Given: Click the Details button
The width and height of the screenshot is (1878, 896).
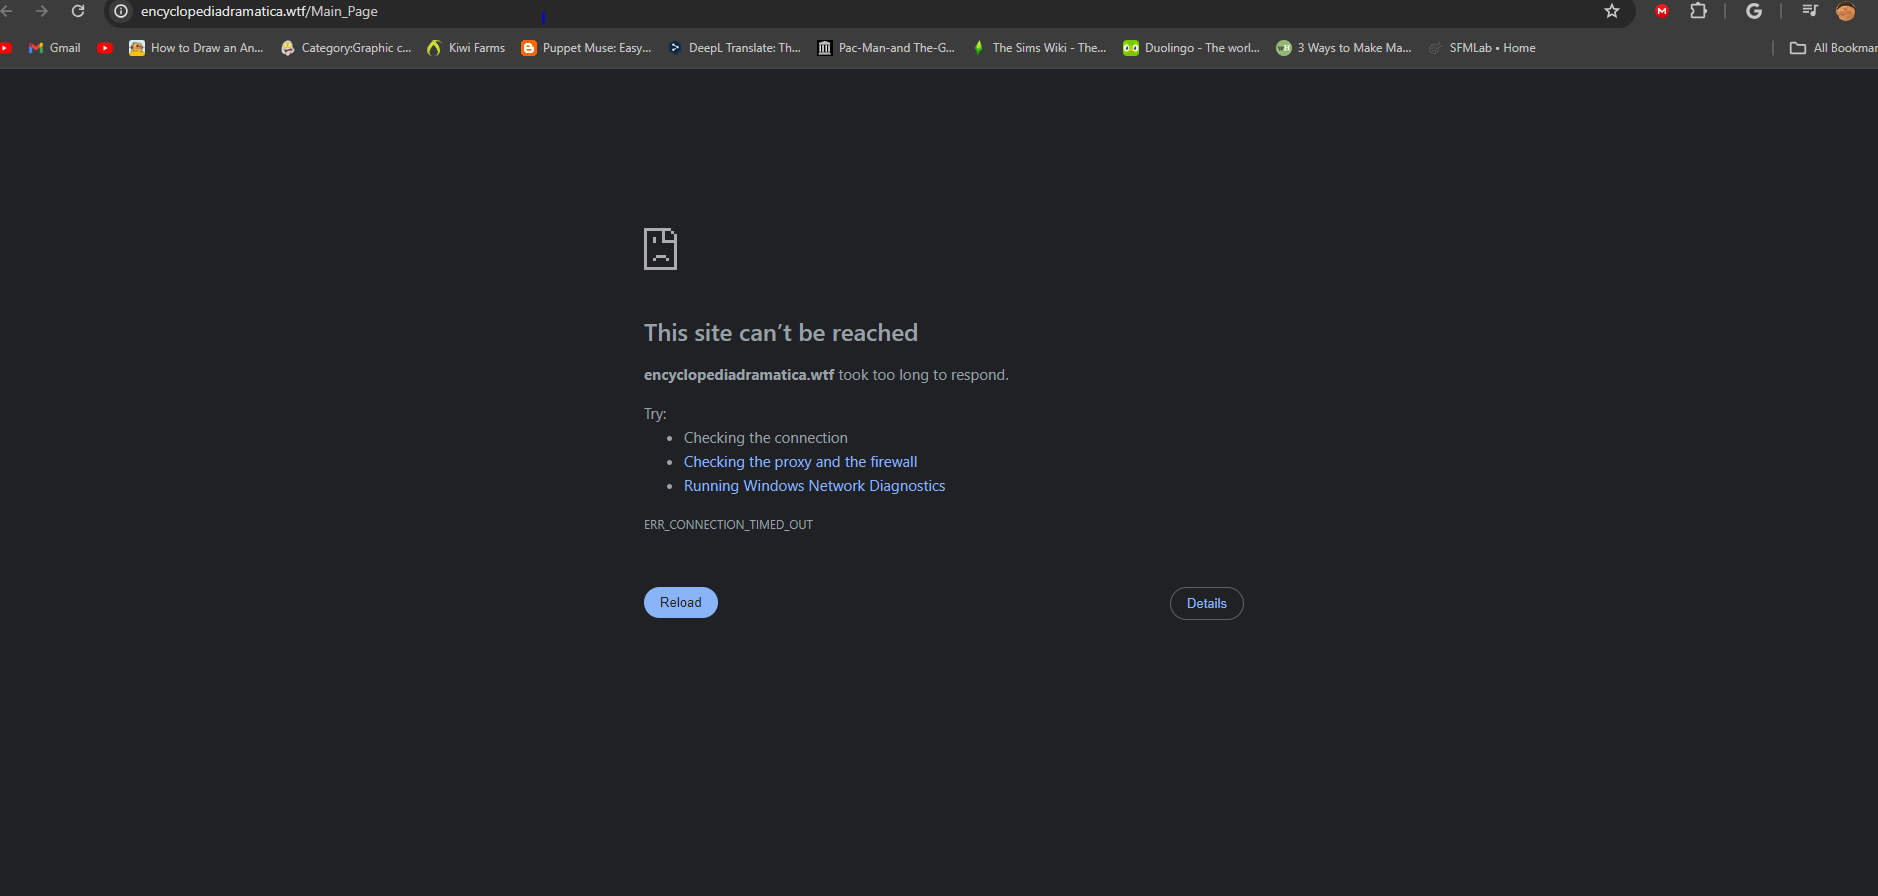Looking at the screenshot, I should click(1207, 603).
